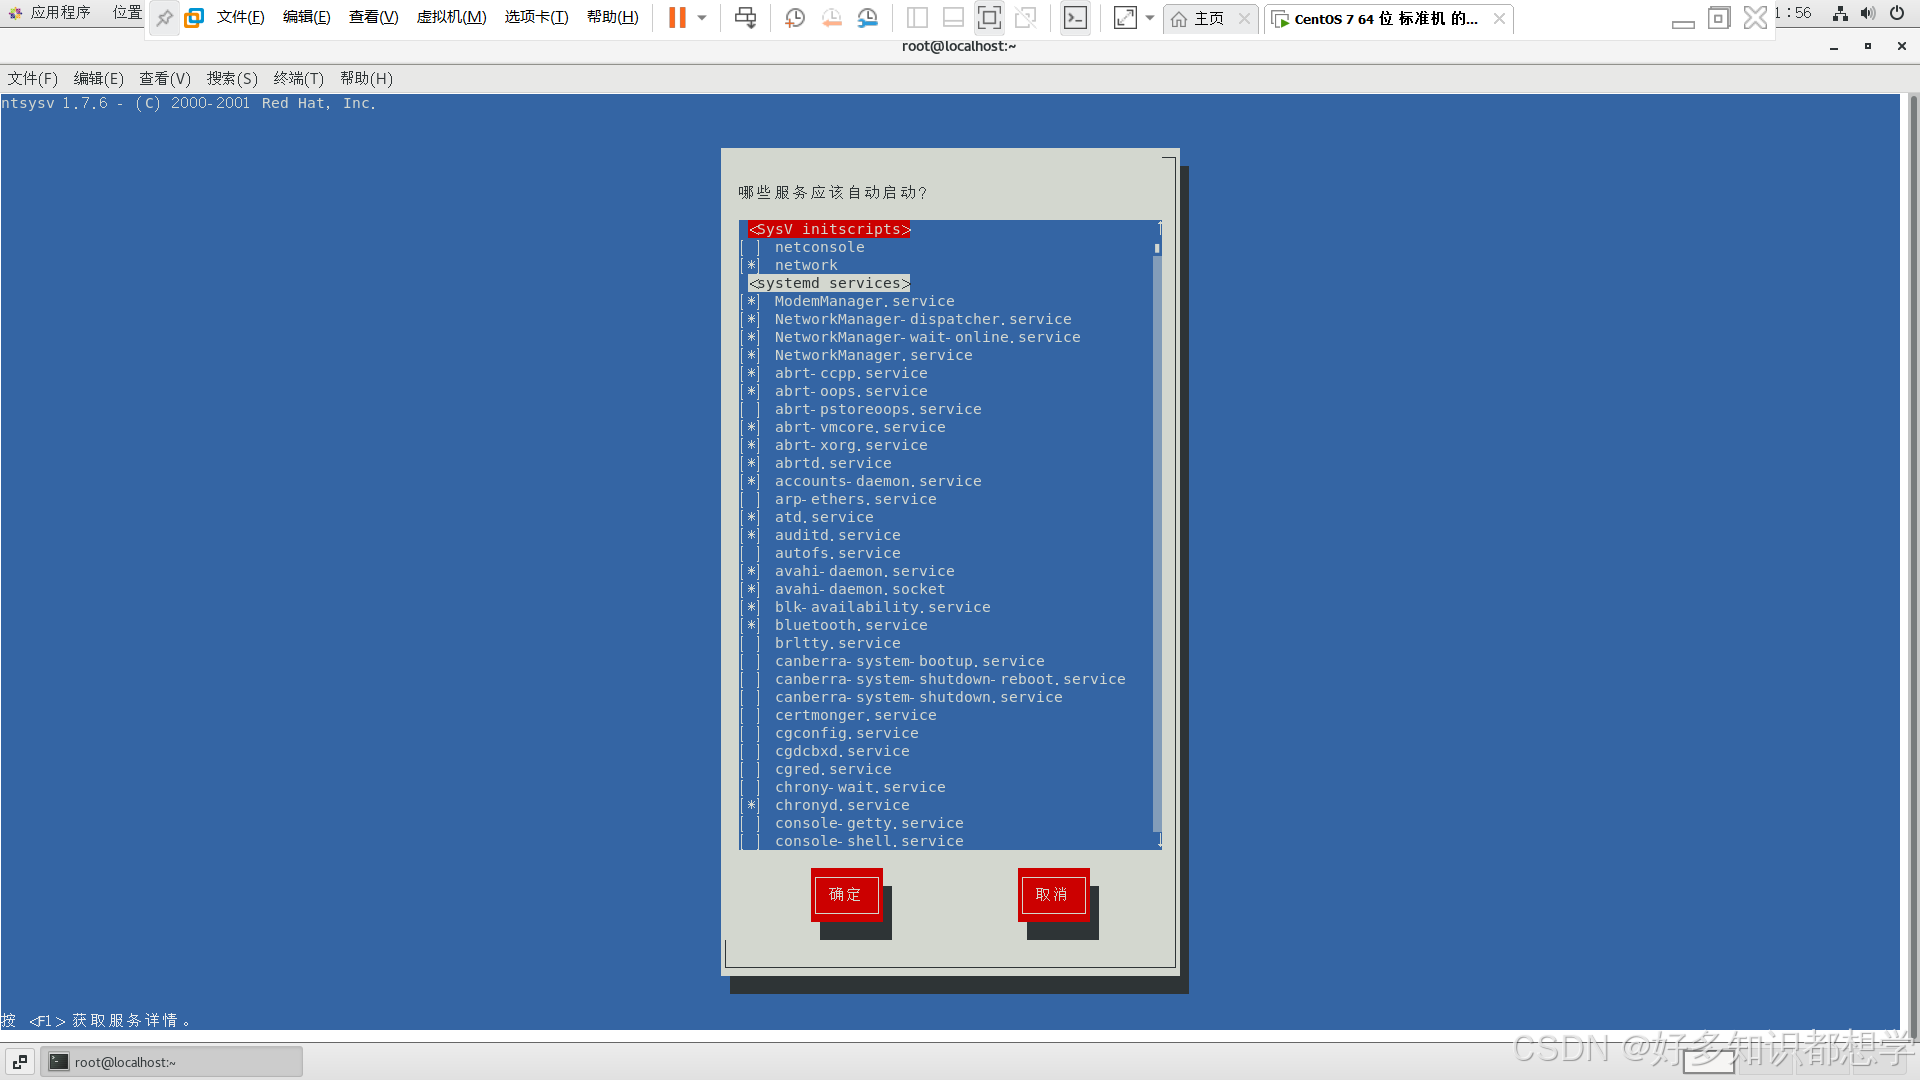Open the power options dropdown arrow

(x=702, y=18)
